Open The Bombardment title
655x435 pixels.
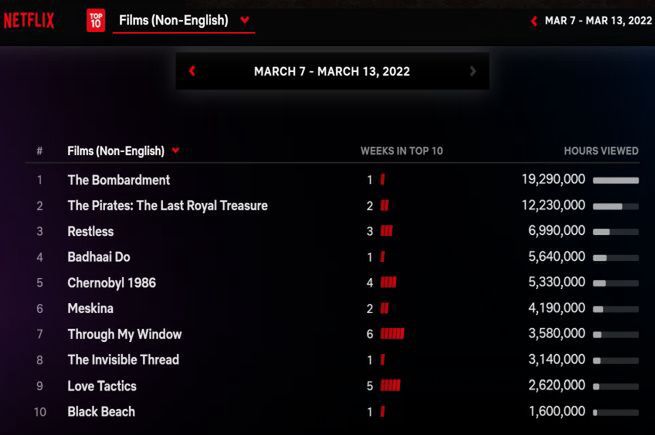119,180
